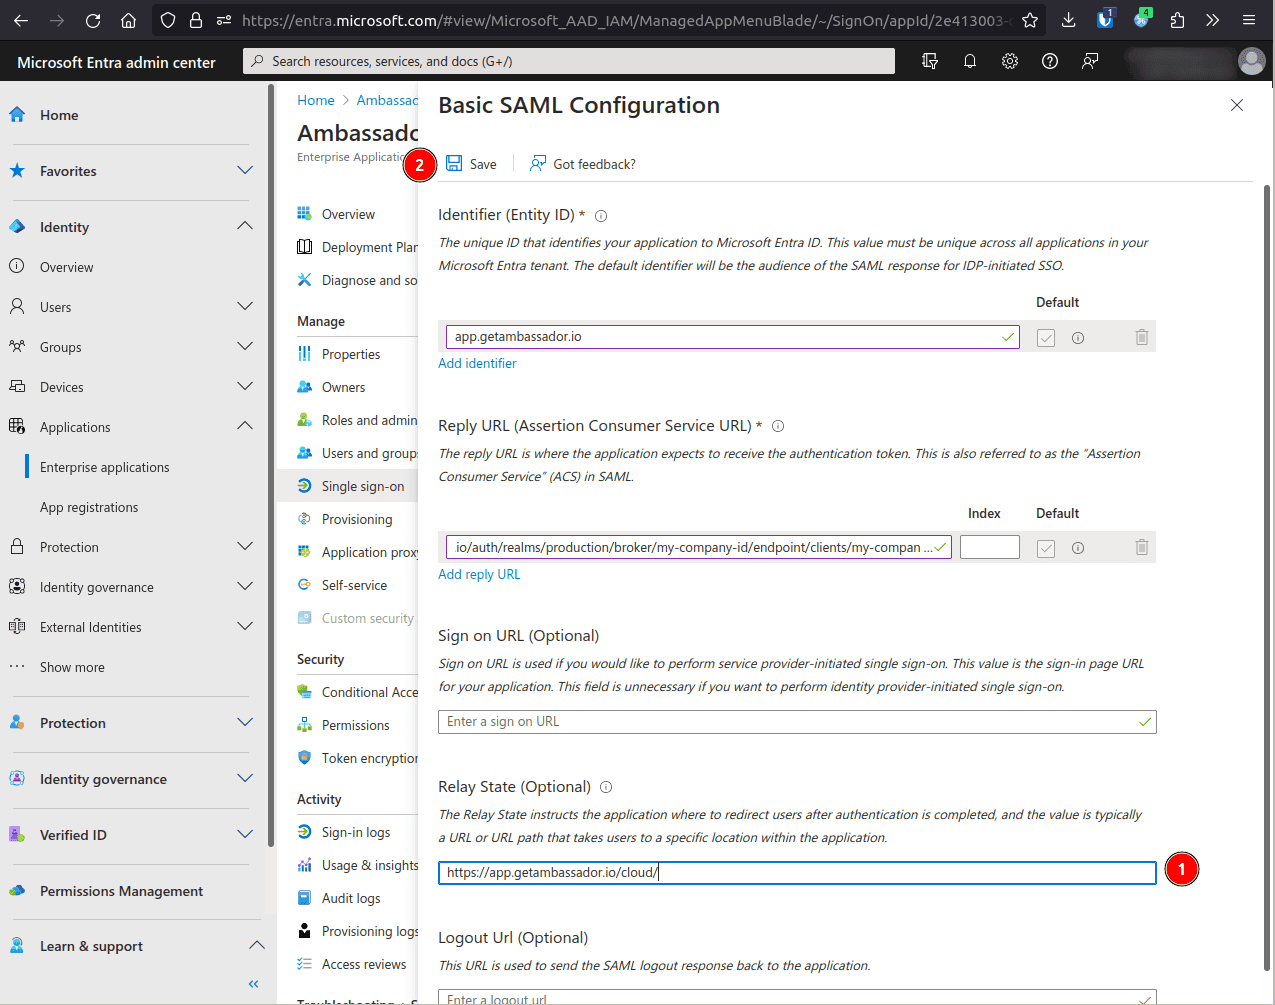Click Show more in sidebar

[x=72, y=667]
